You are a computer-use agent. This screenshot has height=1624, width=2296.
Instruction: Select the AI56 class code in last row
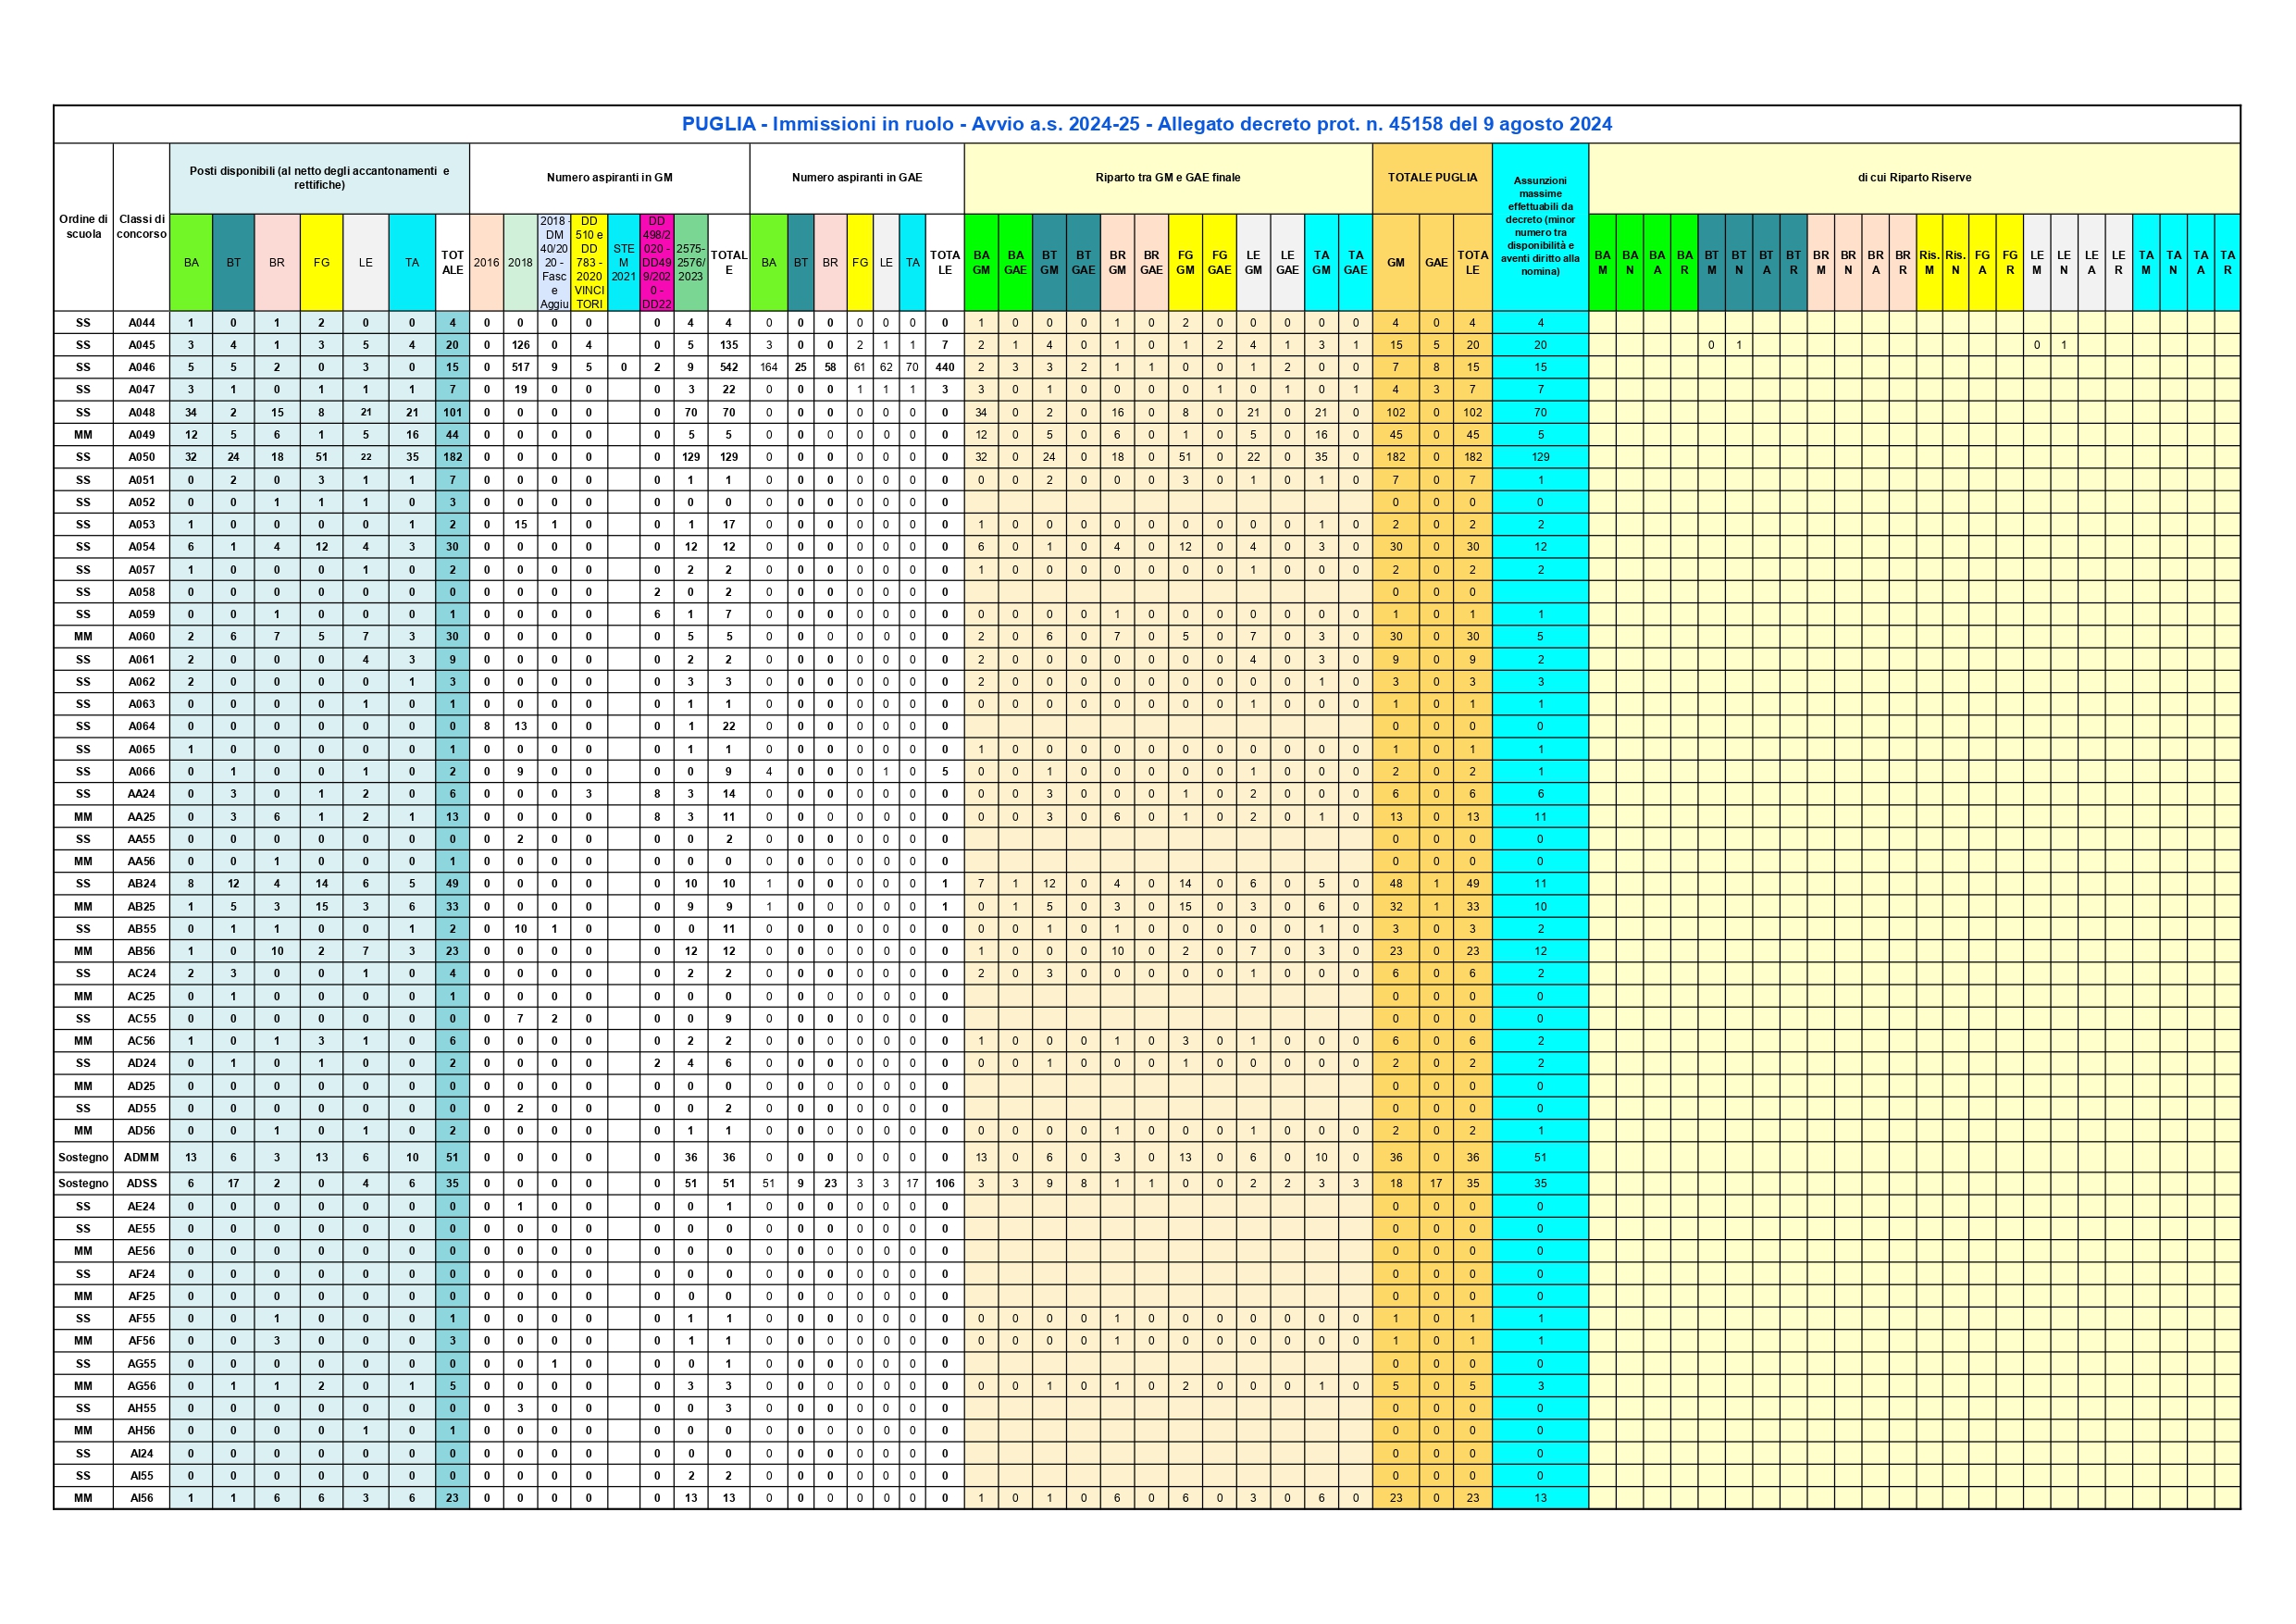pyautogui.click(x=141, y=1498)
